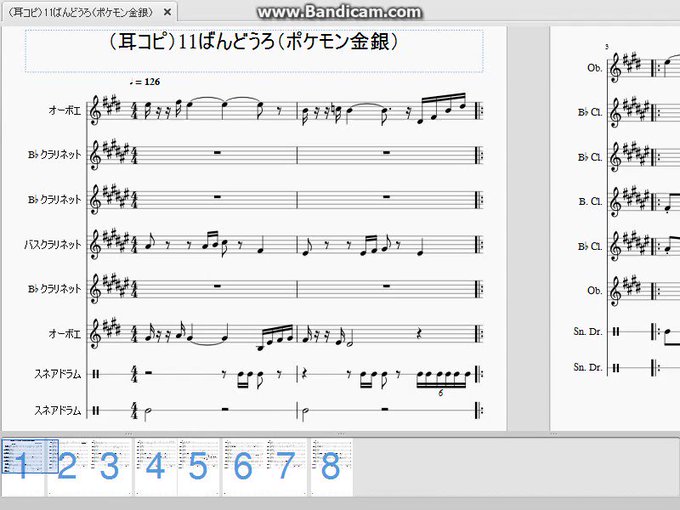Close the 11ばんどうろ score tab
This screenshot has height=510, width=680.
coord(167,13)
